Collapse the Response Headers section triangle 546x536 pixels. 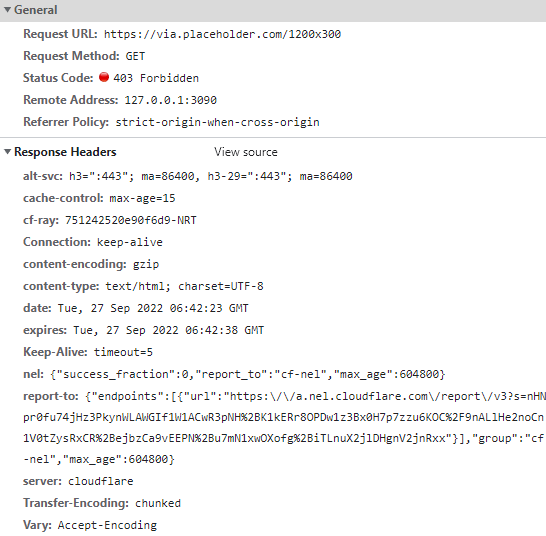coord(7,152)
